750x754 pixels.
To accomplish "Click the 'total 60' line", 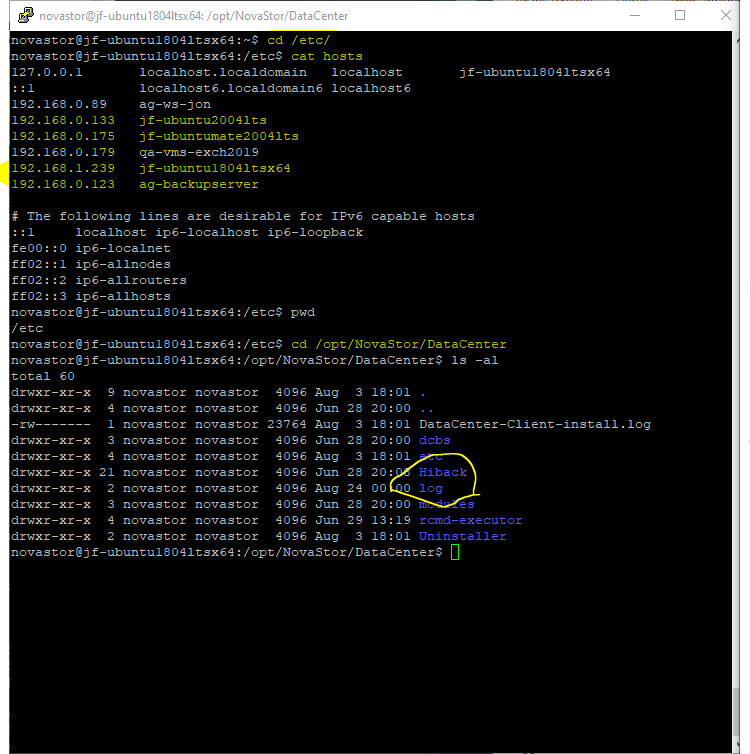I will 43,376.
